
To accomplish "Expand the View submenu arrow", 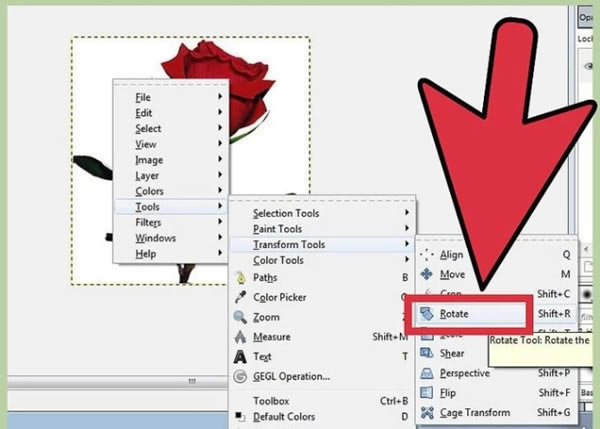I will [x=220, y=143].
